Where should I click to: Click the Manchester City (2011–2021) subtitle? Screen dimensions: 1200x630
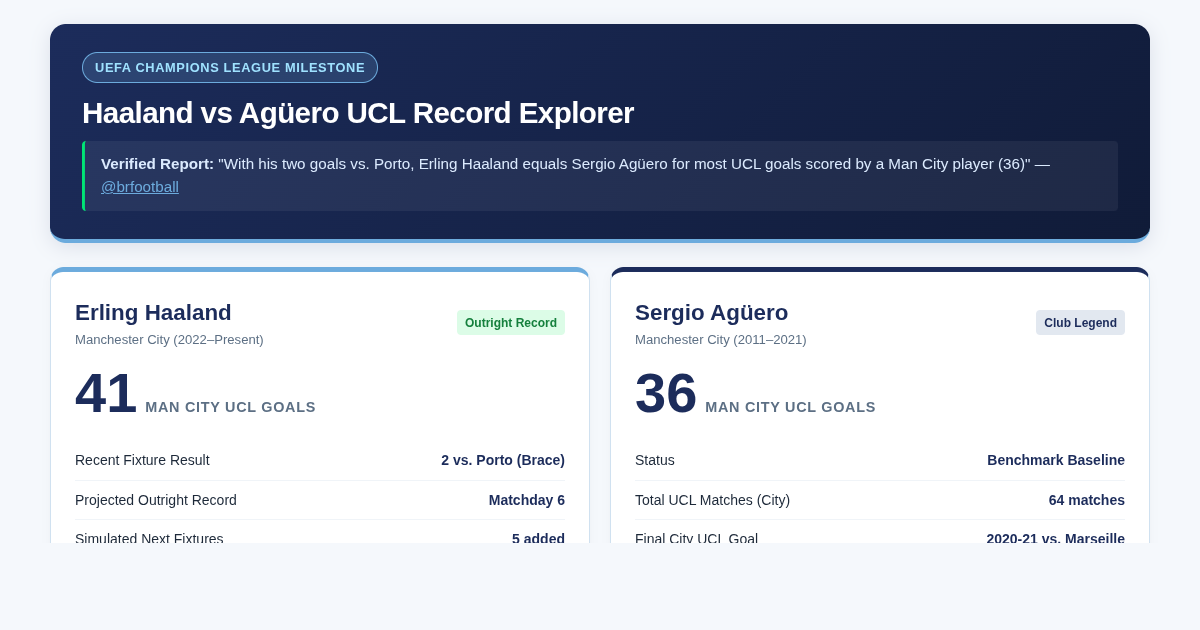tap(721, 339)
